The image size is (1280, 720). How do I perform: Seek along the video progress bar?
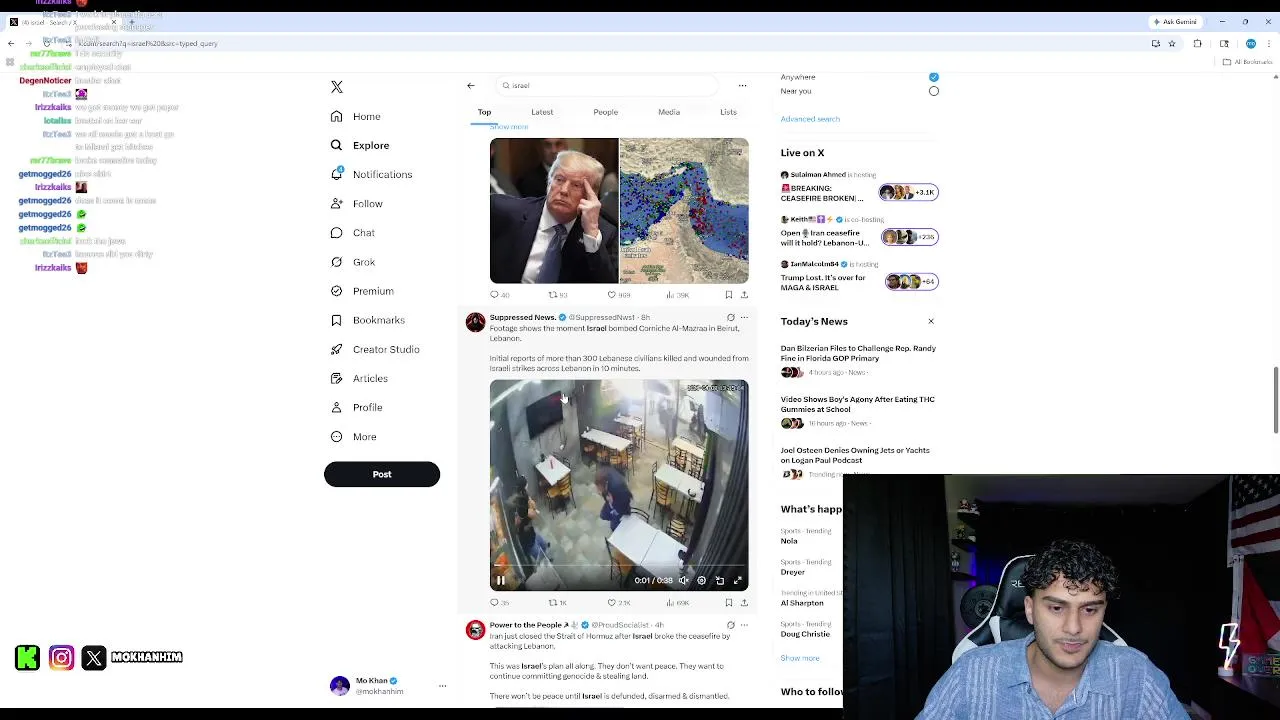click(x=619, y=566)
